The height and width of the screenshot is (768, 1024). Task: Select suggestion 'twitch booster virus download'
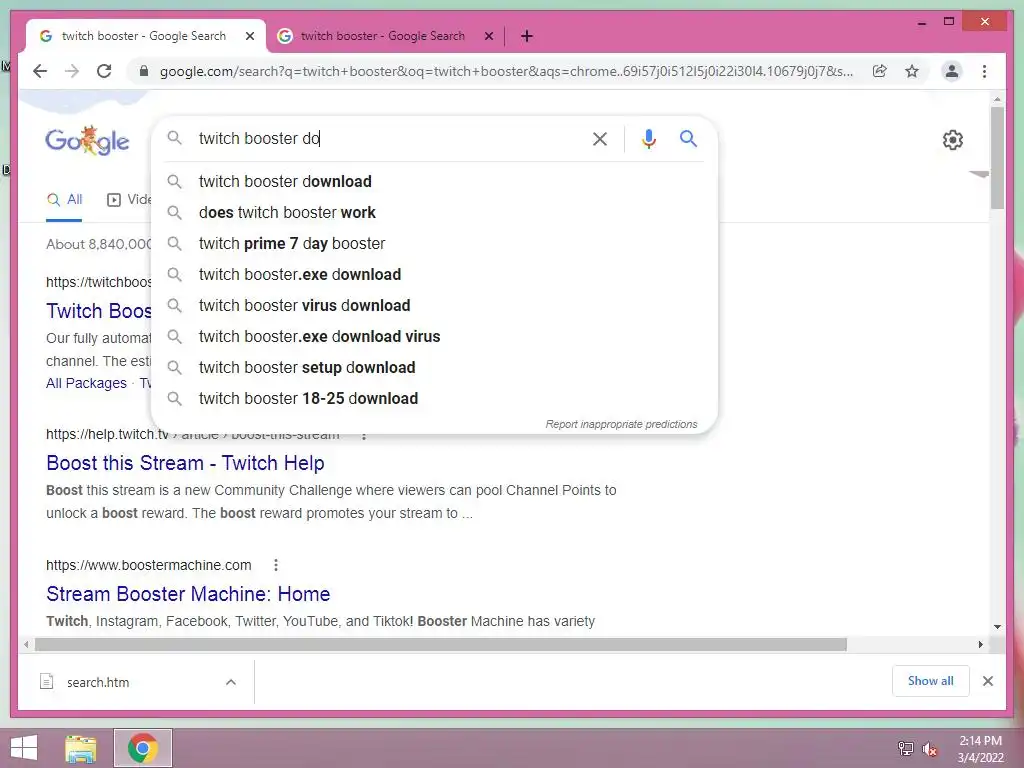point(434,306)
